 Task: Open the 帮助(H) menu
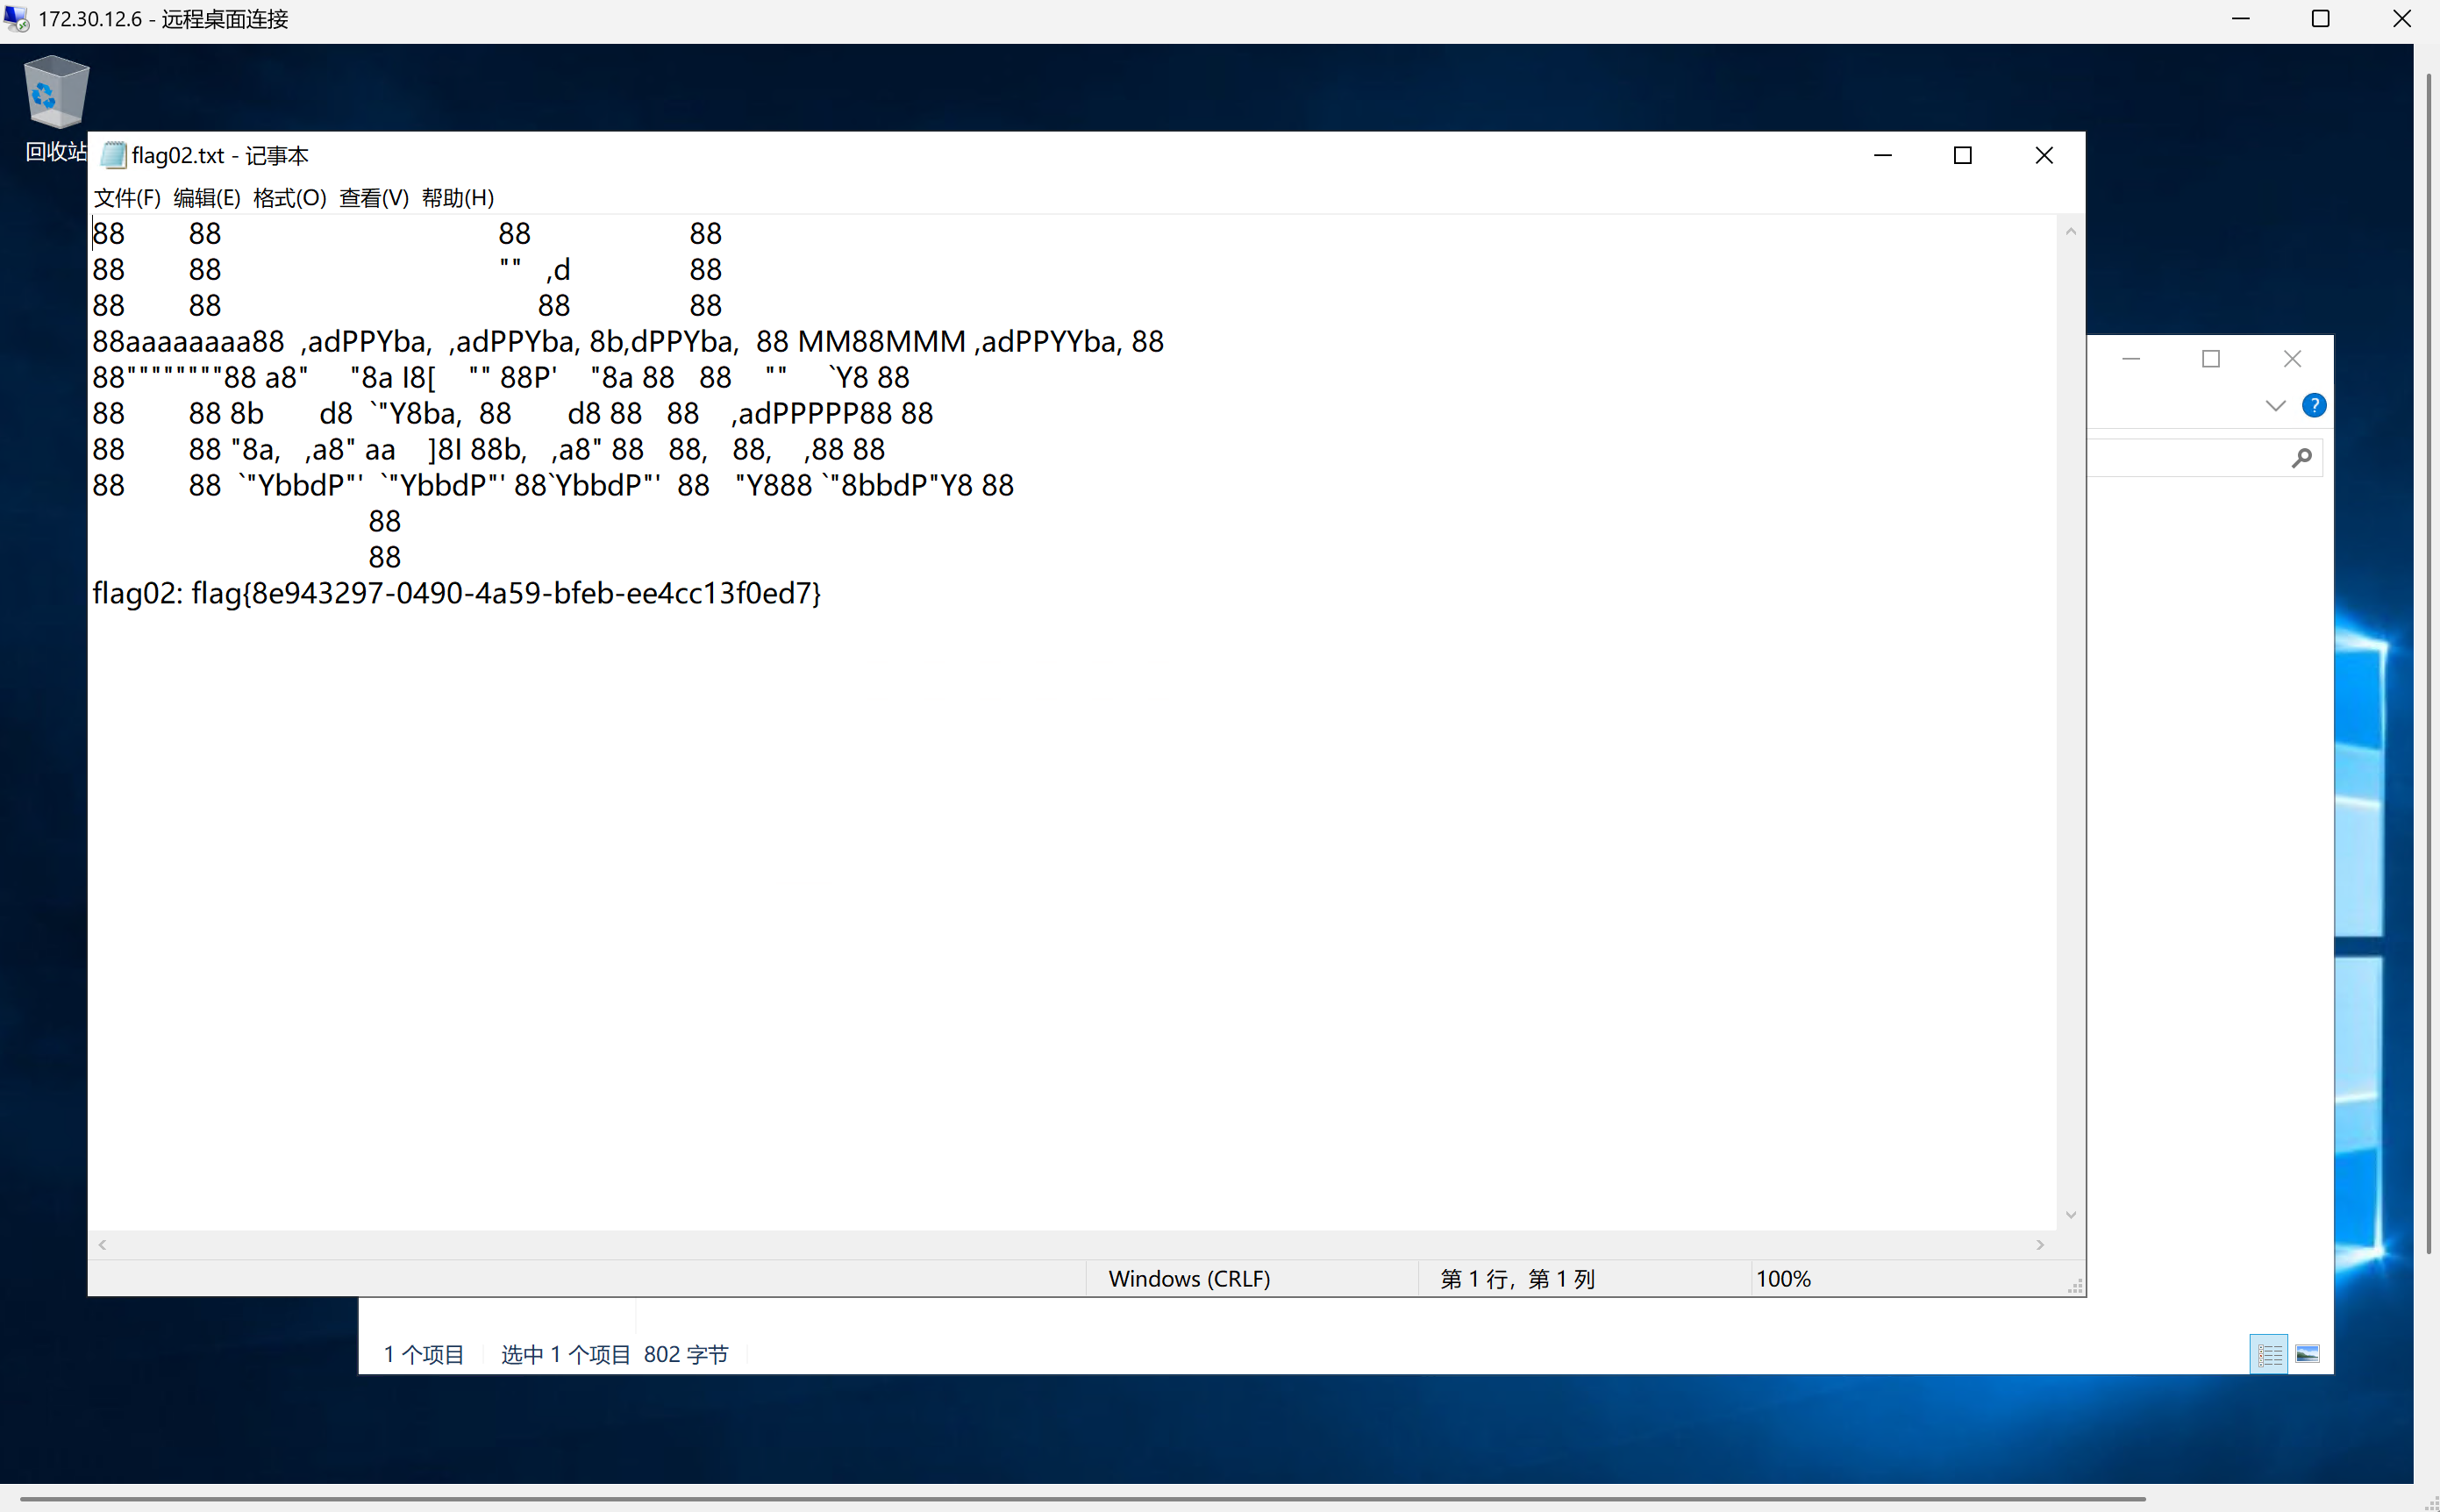[457, 198]
